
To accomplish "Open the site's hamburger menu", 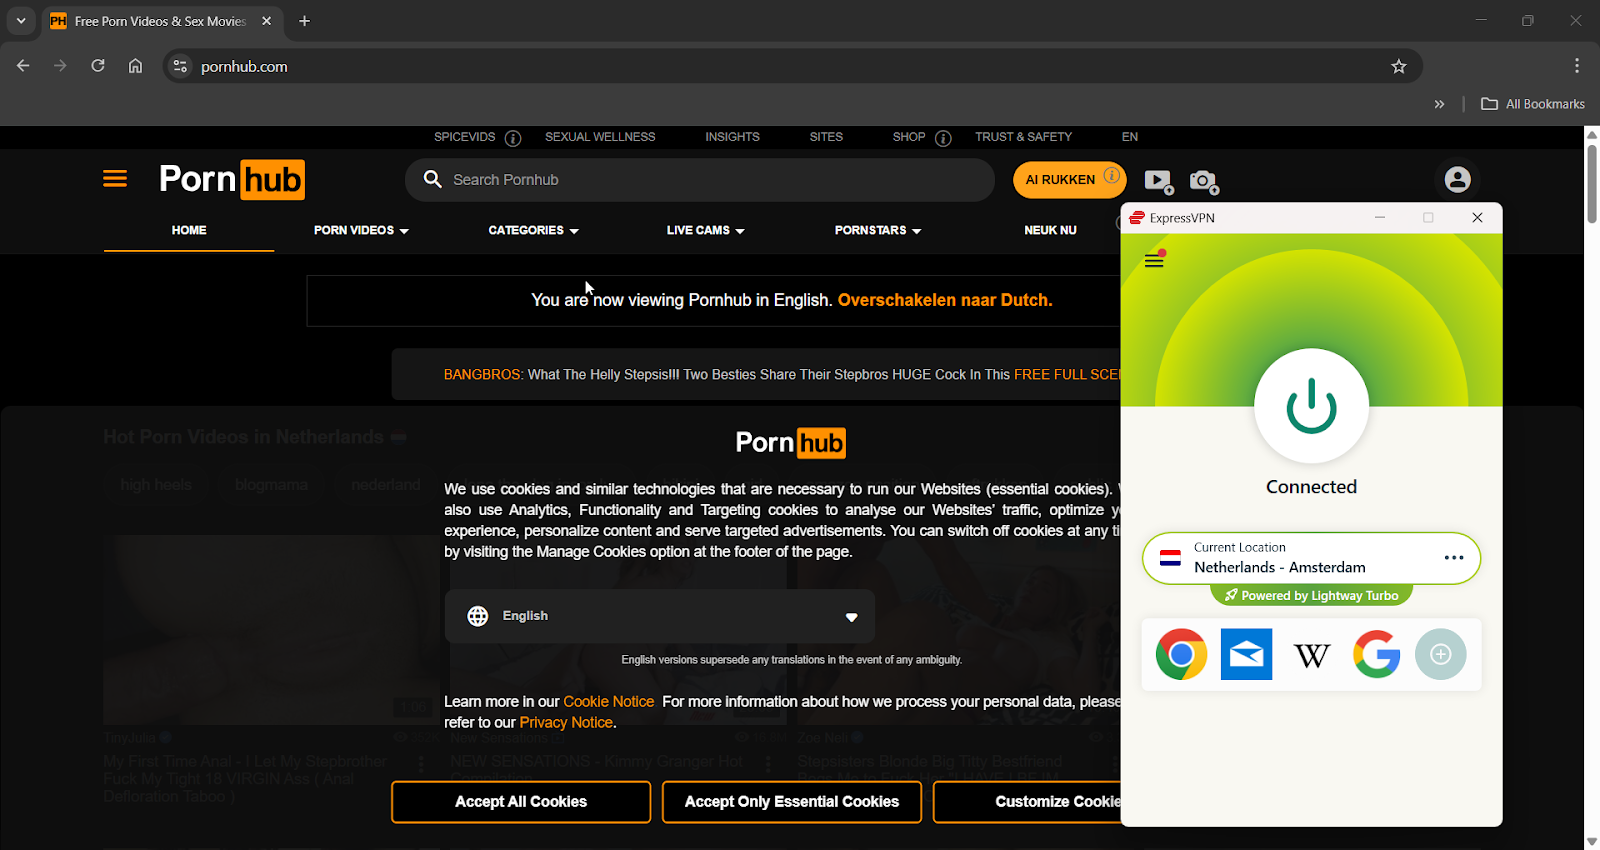I will (x=115, y=179).
